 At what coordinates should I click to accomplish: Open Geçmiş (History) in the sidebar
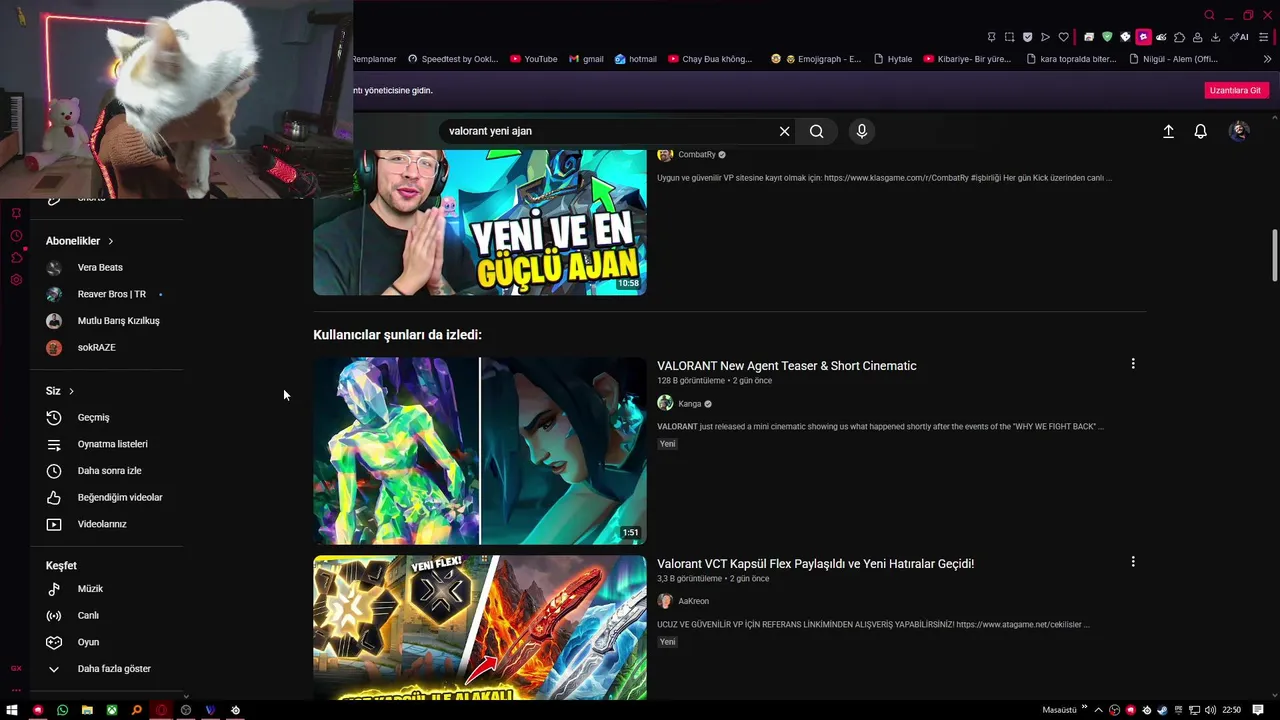tap(107, 417)
